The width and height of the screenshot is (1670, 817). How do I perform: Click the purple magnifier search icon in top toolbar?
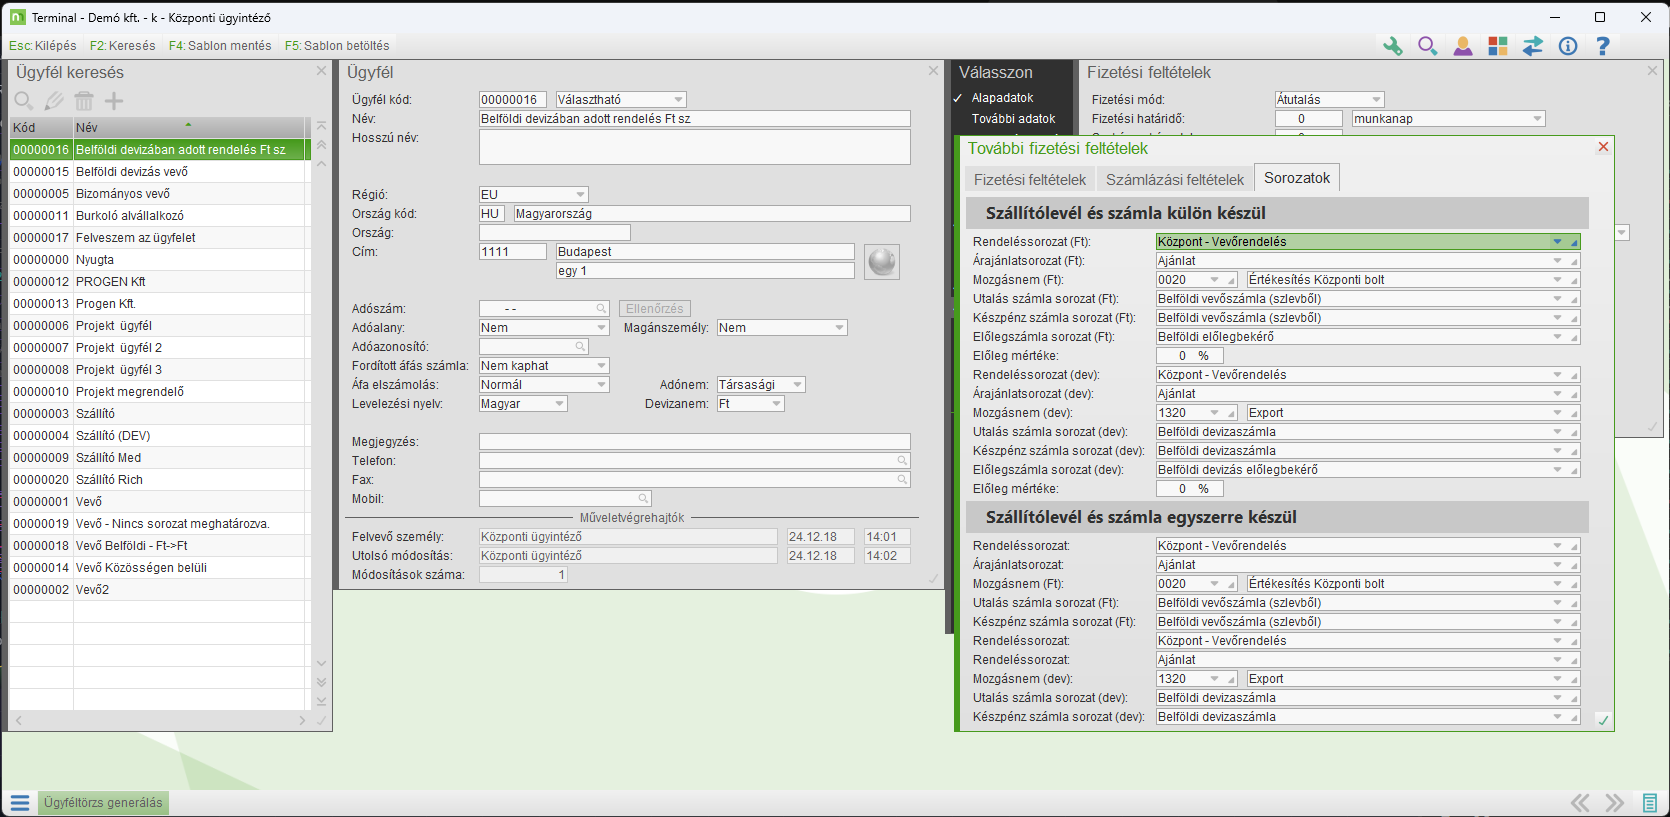(x=1427, y=46)
